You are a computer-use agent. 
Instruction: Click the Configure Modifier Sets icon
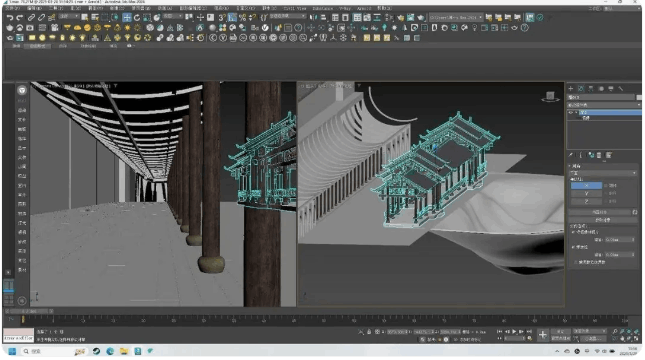point(609,155)
